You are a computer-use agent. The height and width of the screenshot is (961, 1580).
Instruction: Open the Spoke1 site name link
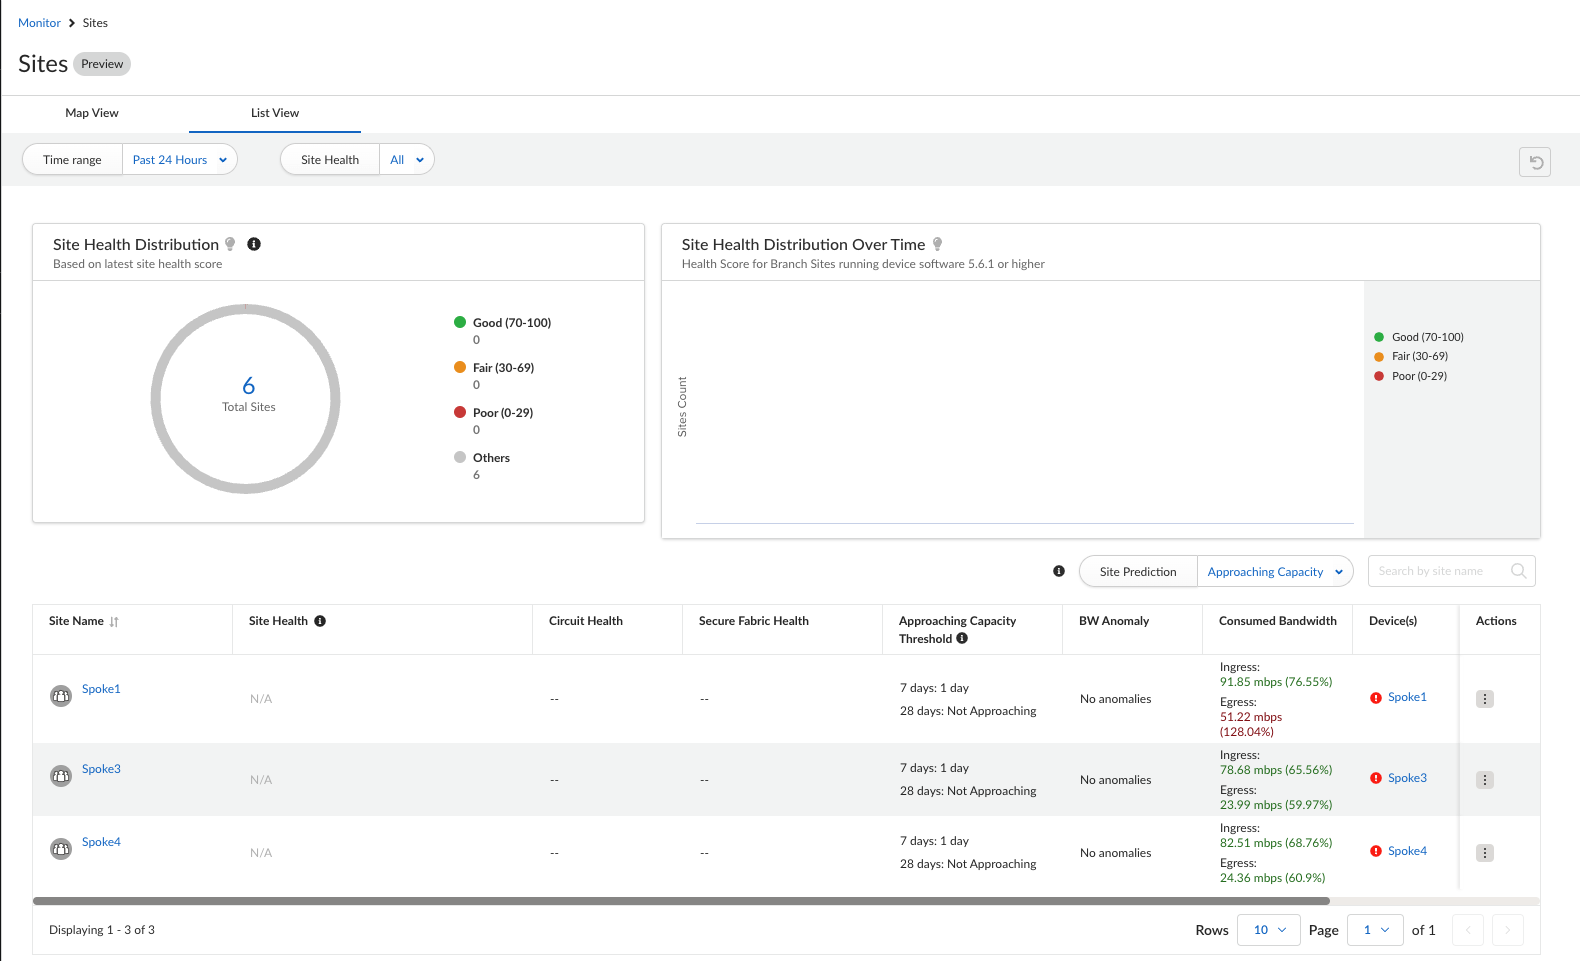pos(101,689)
